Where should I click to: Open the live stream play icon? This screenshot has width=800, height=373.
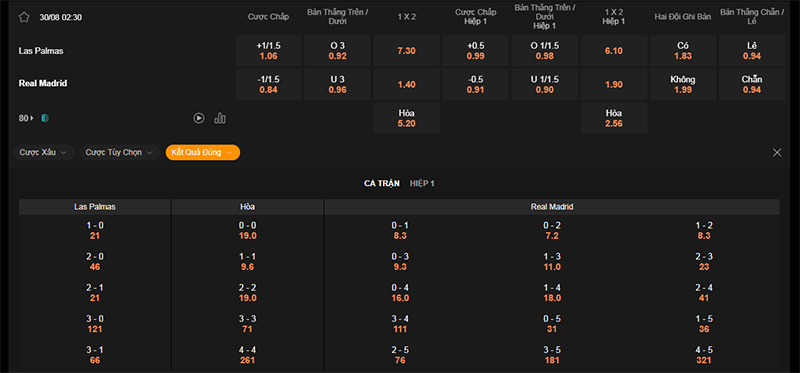pos(199,118)
